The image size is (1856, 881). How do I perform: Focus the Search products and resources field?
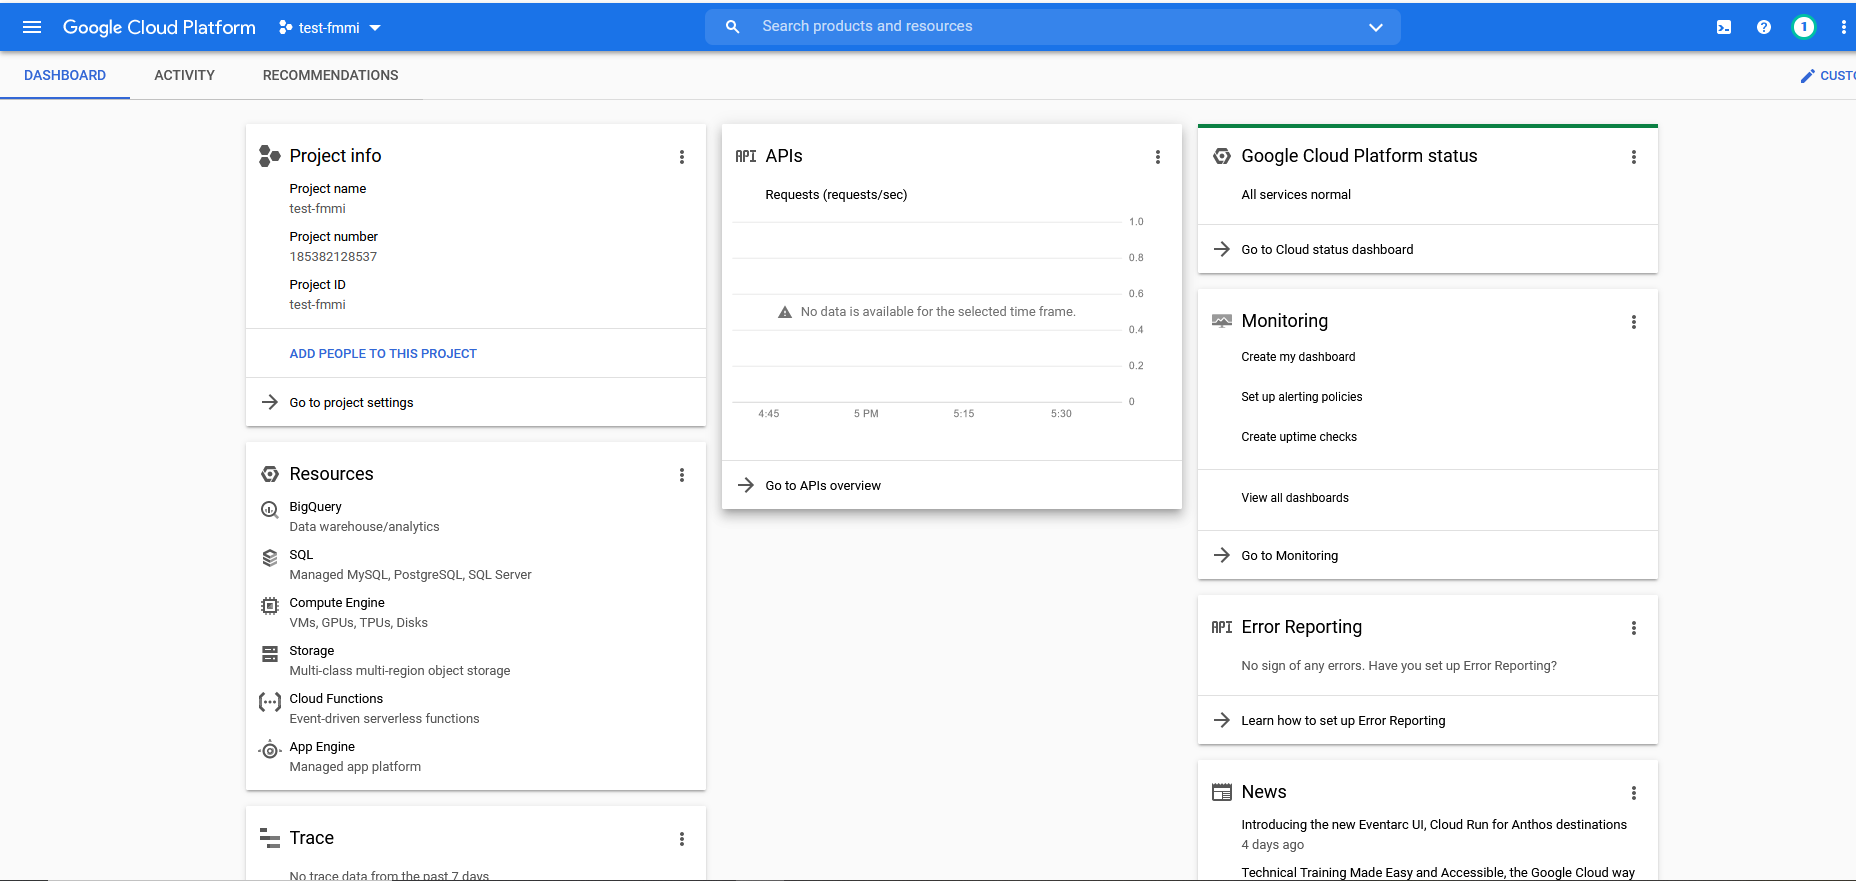1053,27
